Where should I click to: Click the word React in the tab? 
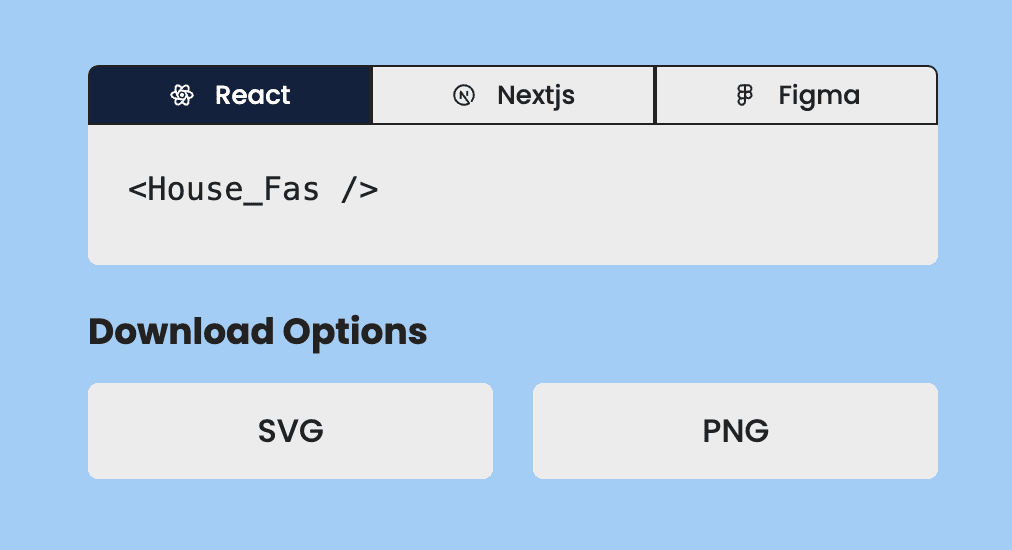[x=252, y=96]
